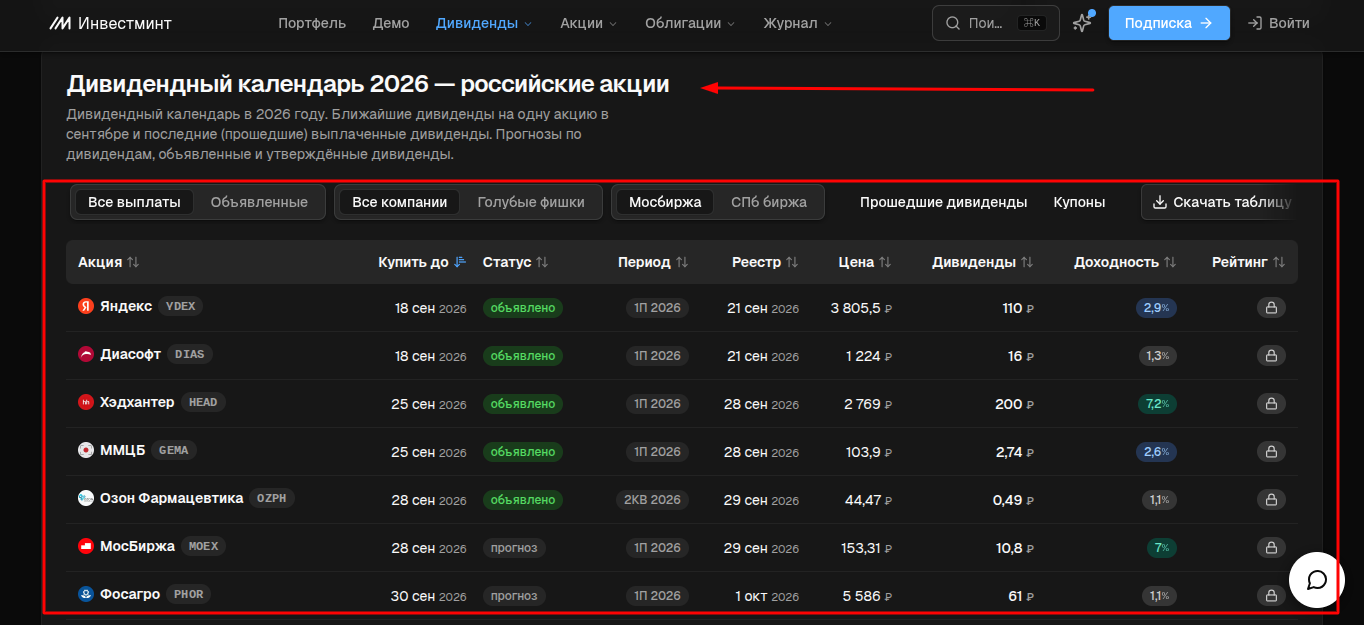1364x625 pixels.
Task: Expand the Дивиденды menu dropdown
Action: (484, 23)
